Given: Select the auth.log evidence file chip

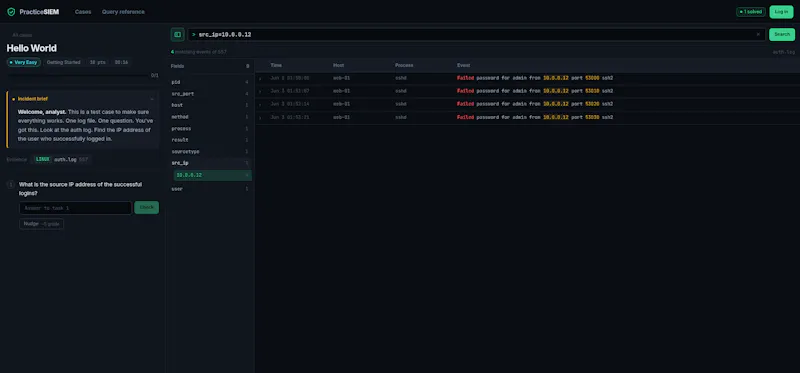Looking at the screenshot, I should 61,159.
